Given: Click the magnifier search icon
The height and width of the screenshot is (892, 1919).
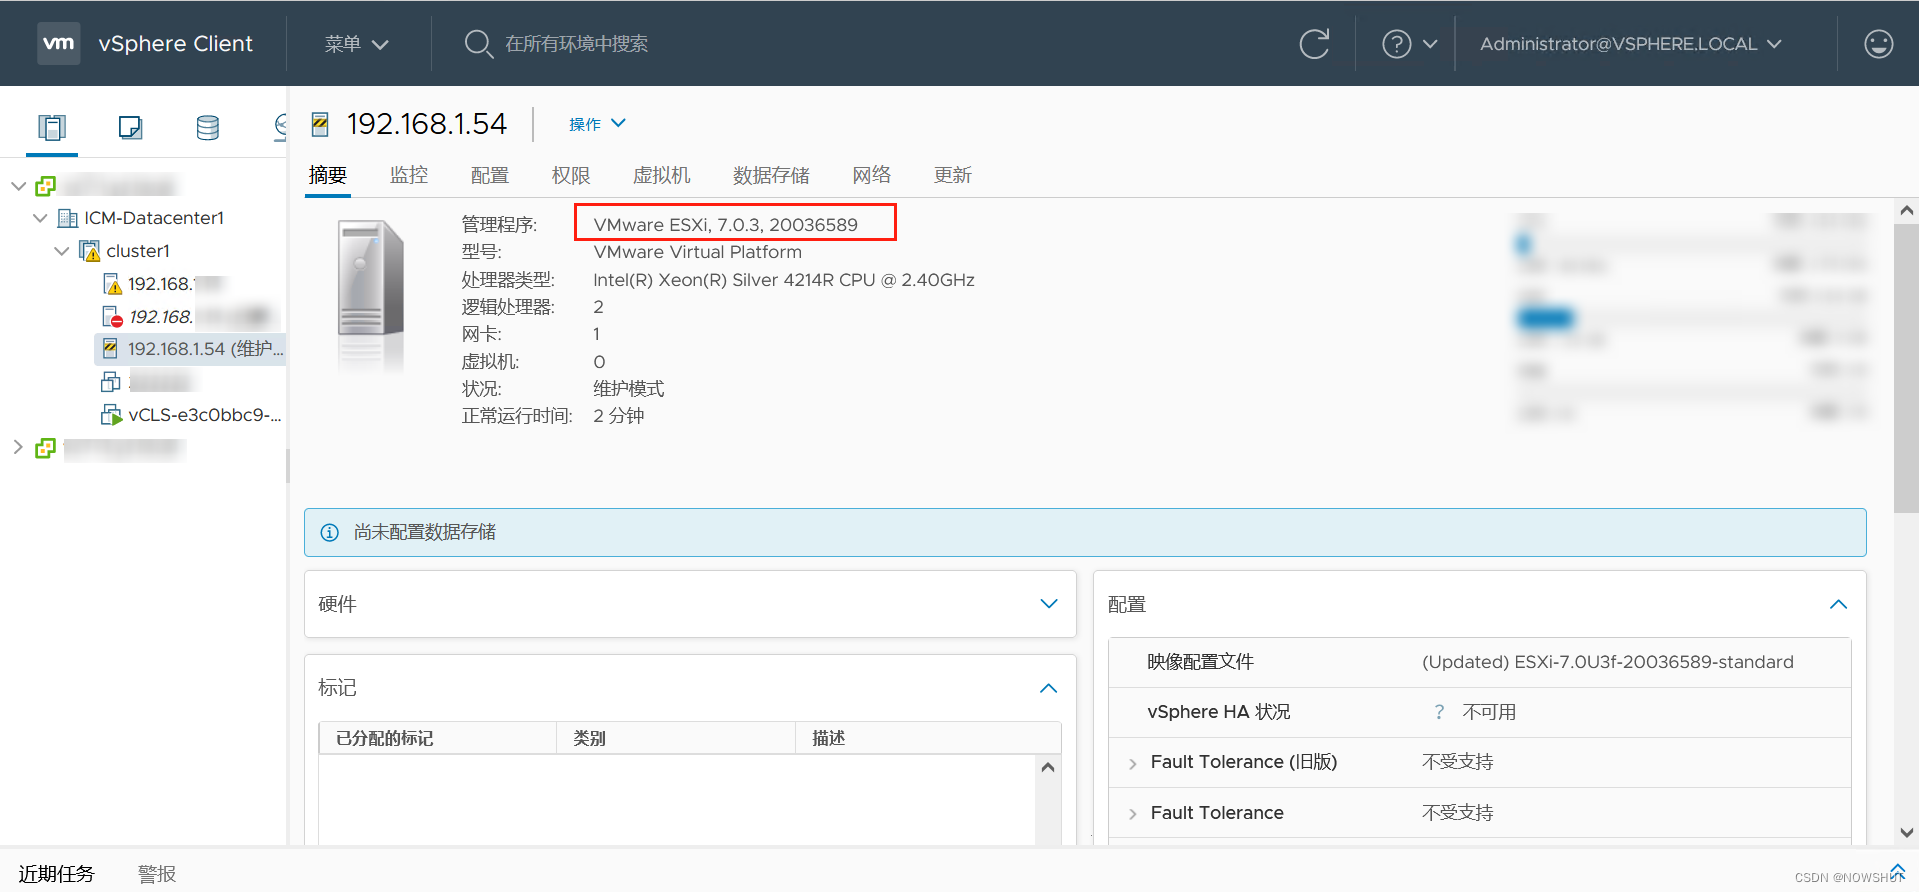Looking at the screenshot, I should [478, 44].
